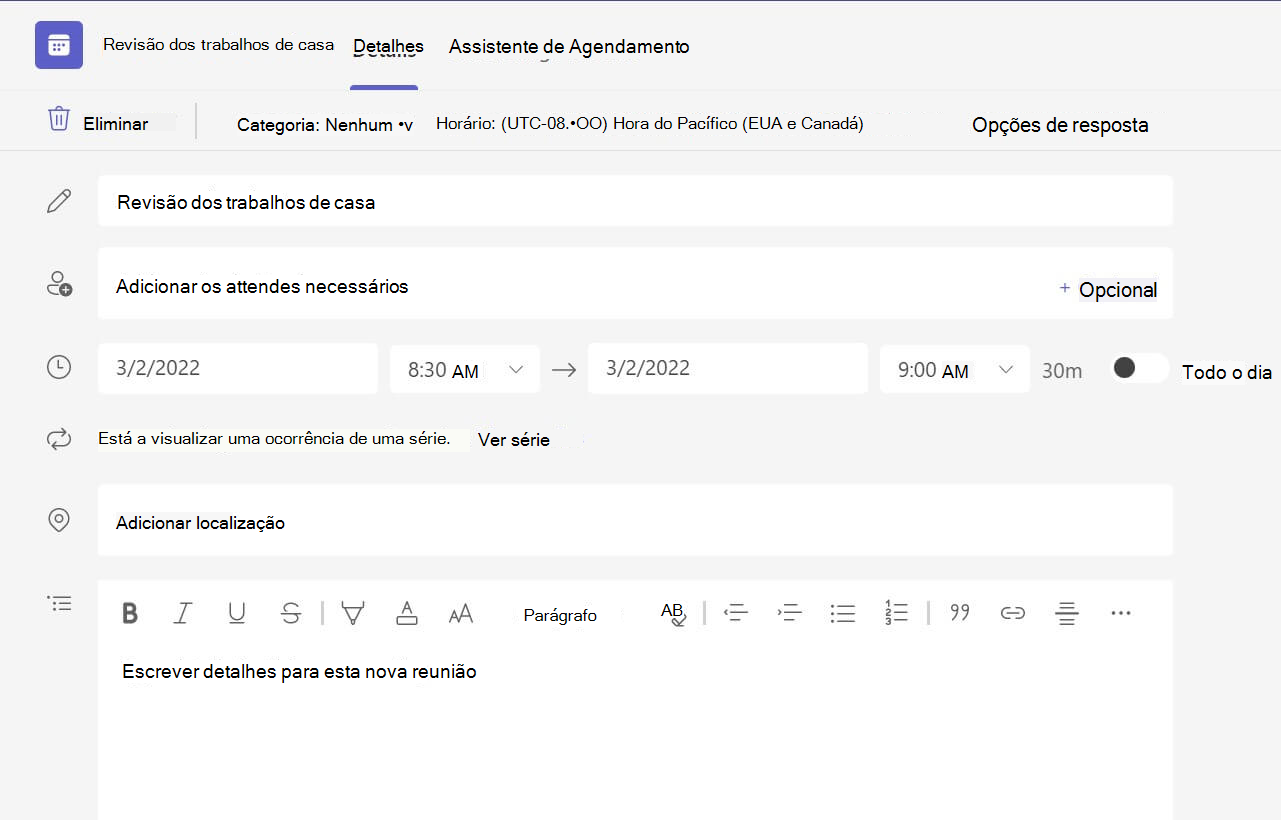Open Opções de resposta menu
The image size is (1281, 820).
coord(1060,125)
